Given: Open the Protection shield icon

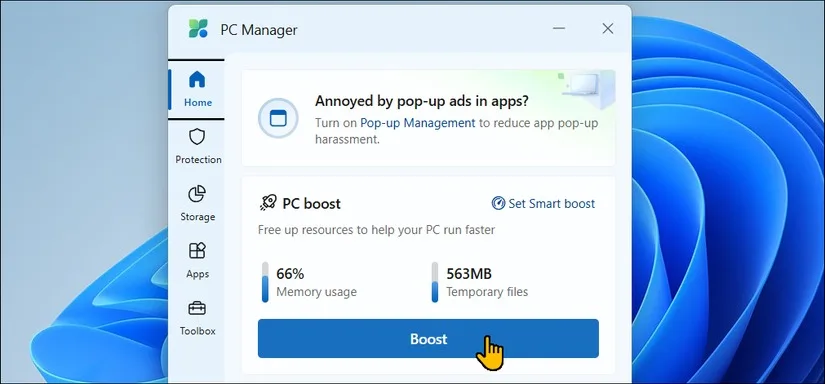Looking at the screenshot, I should point(197,137).
